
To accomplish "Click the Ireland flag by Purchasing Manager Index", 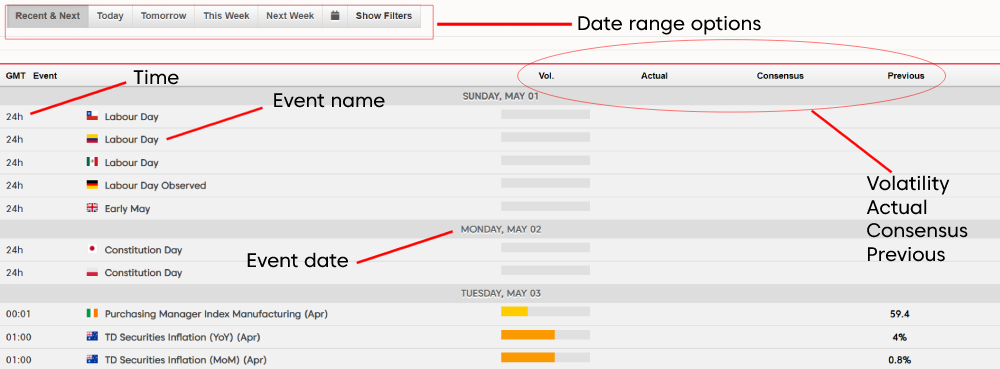I will 92,314.
